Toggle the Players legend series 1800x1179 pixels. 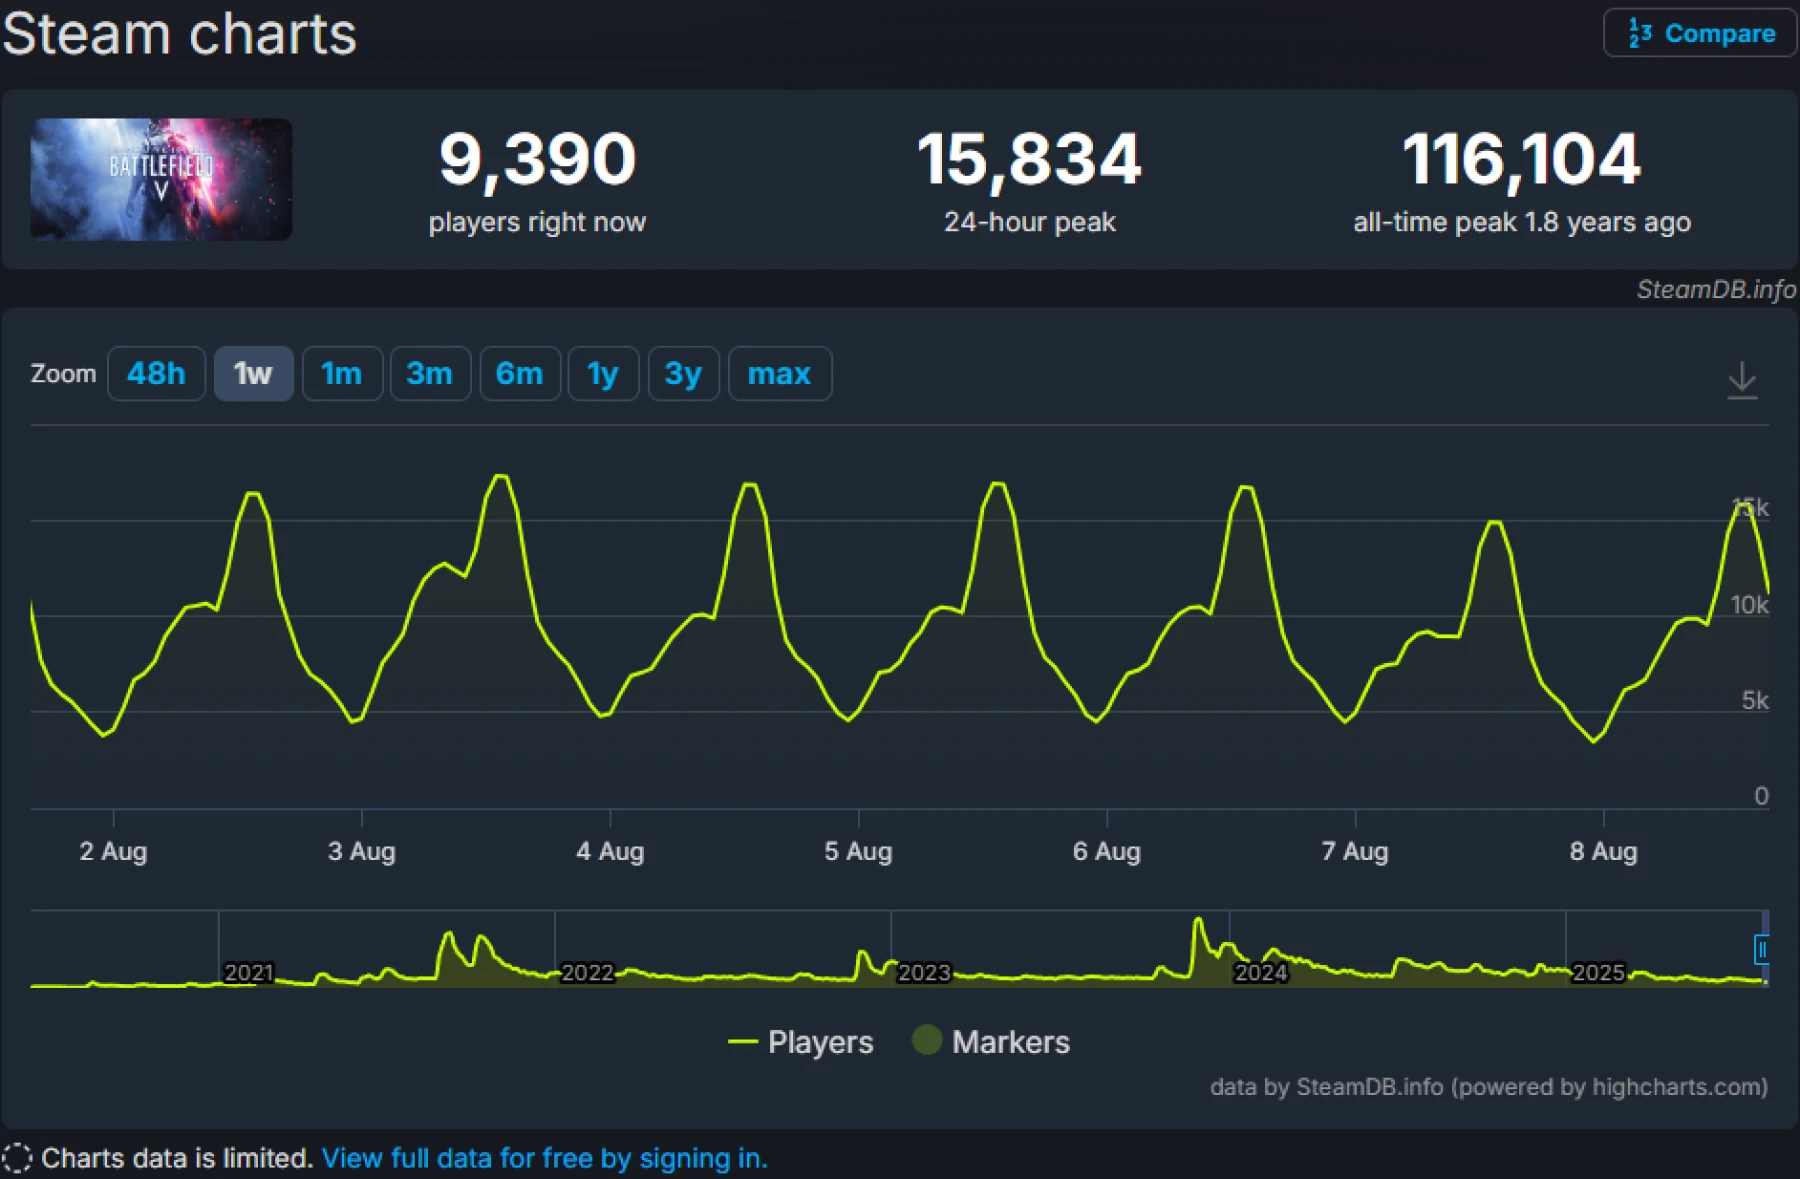pyautogui.click(x=801, y=1042)
